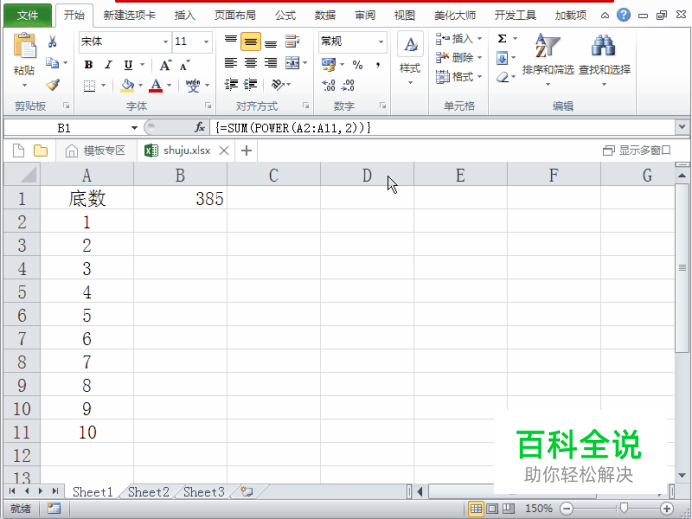Toggle align text right
The height and width of the screenshot is (519, 692).
point(271,63)
